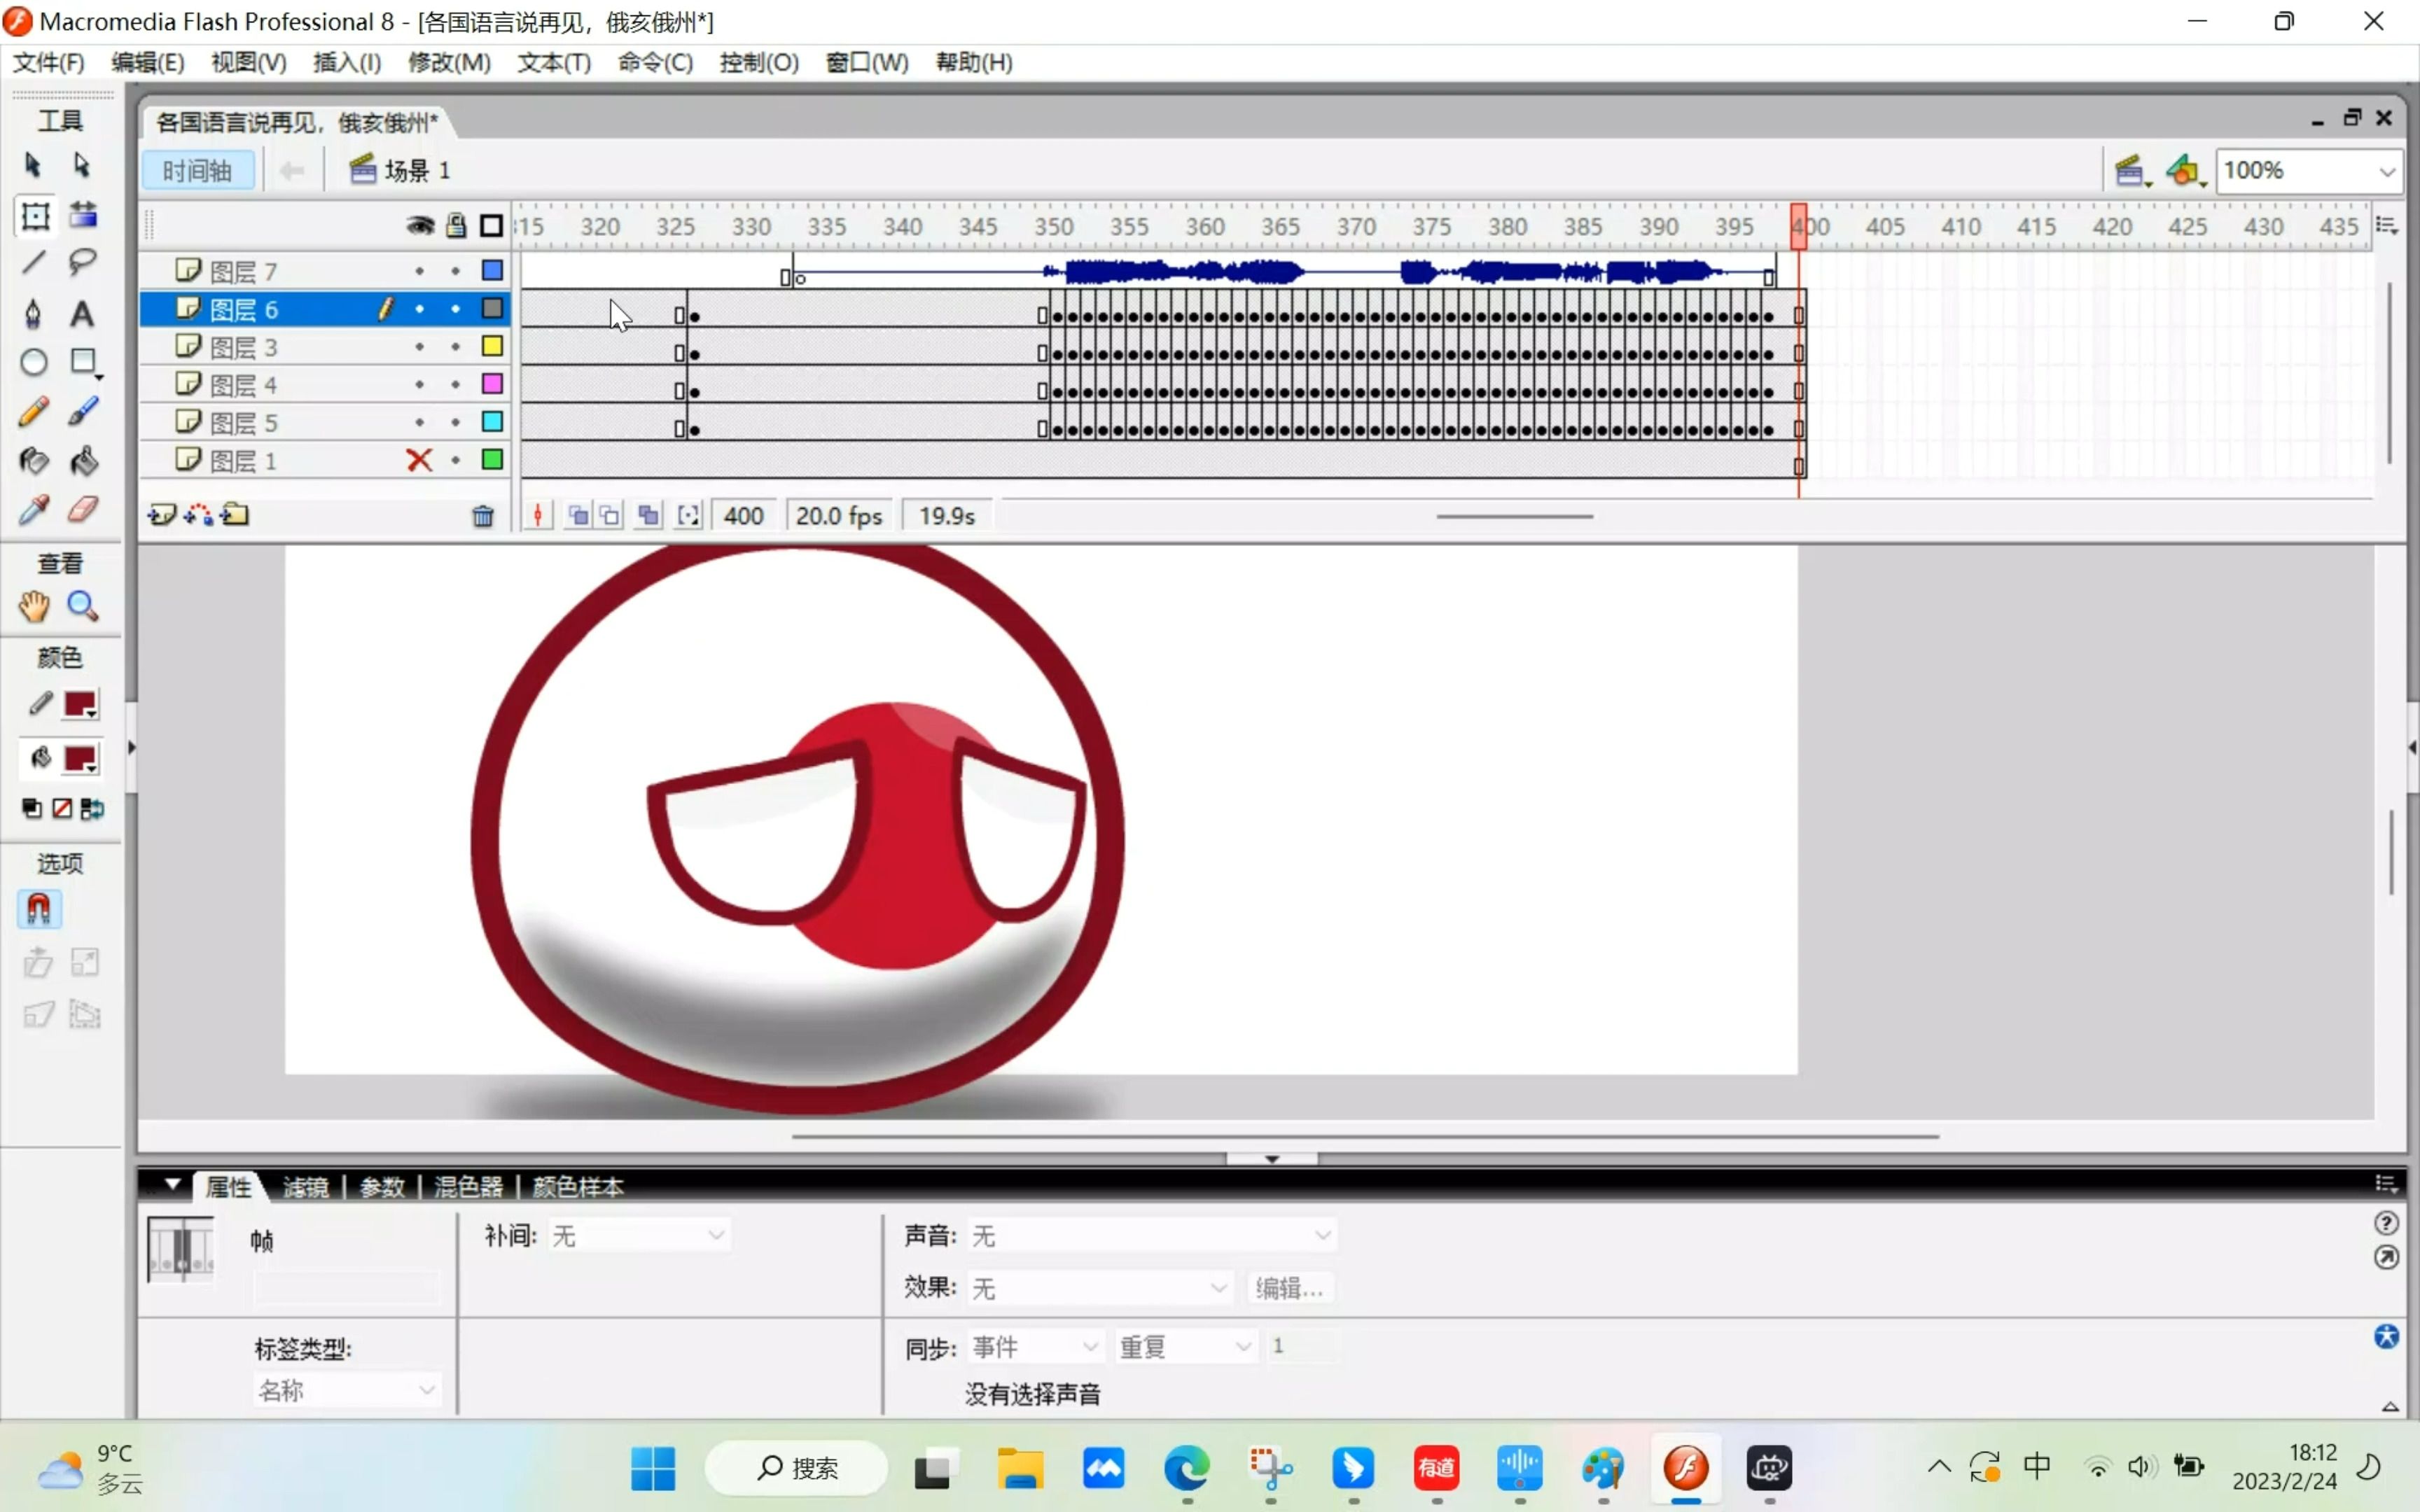This screenshot has height=1512, width=2420.
Task: Open the zoom 100% dropdown
Action: (x=2387, y=171)
